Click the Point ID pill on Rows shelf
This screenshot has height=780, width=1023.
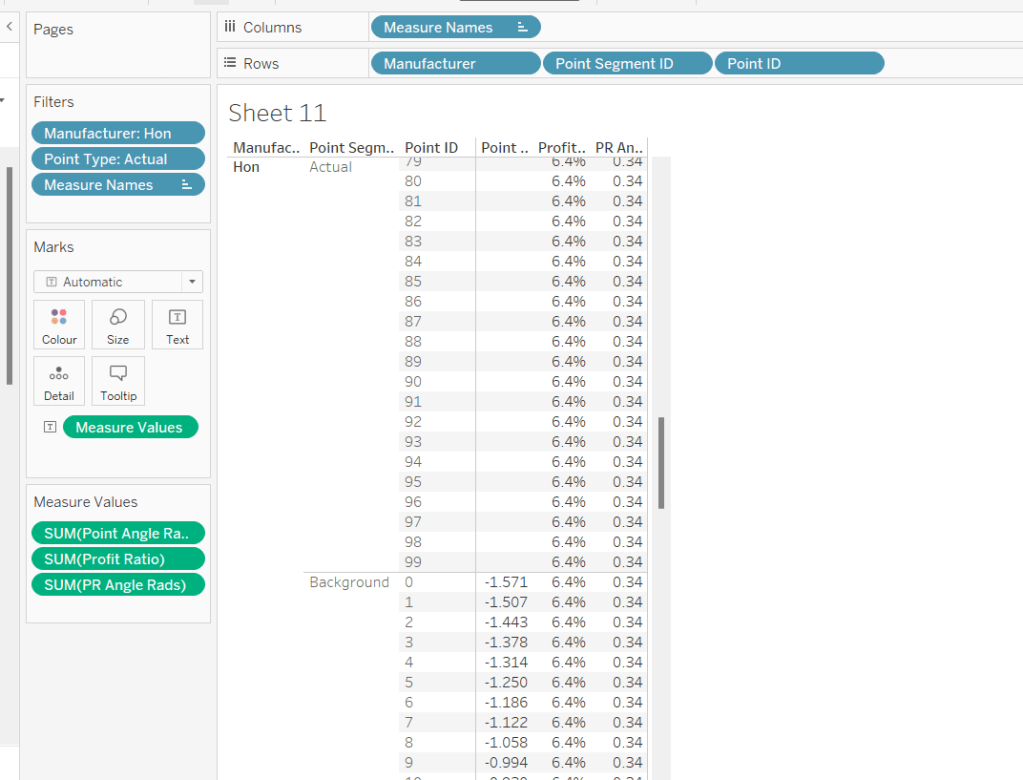(x=798, y=64)
